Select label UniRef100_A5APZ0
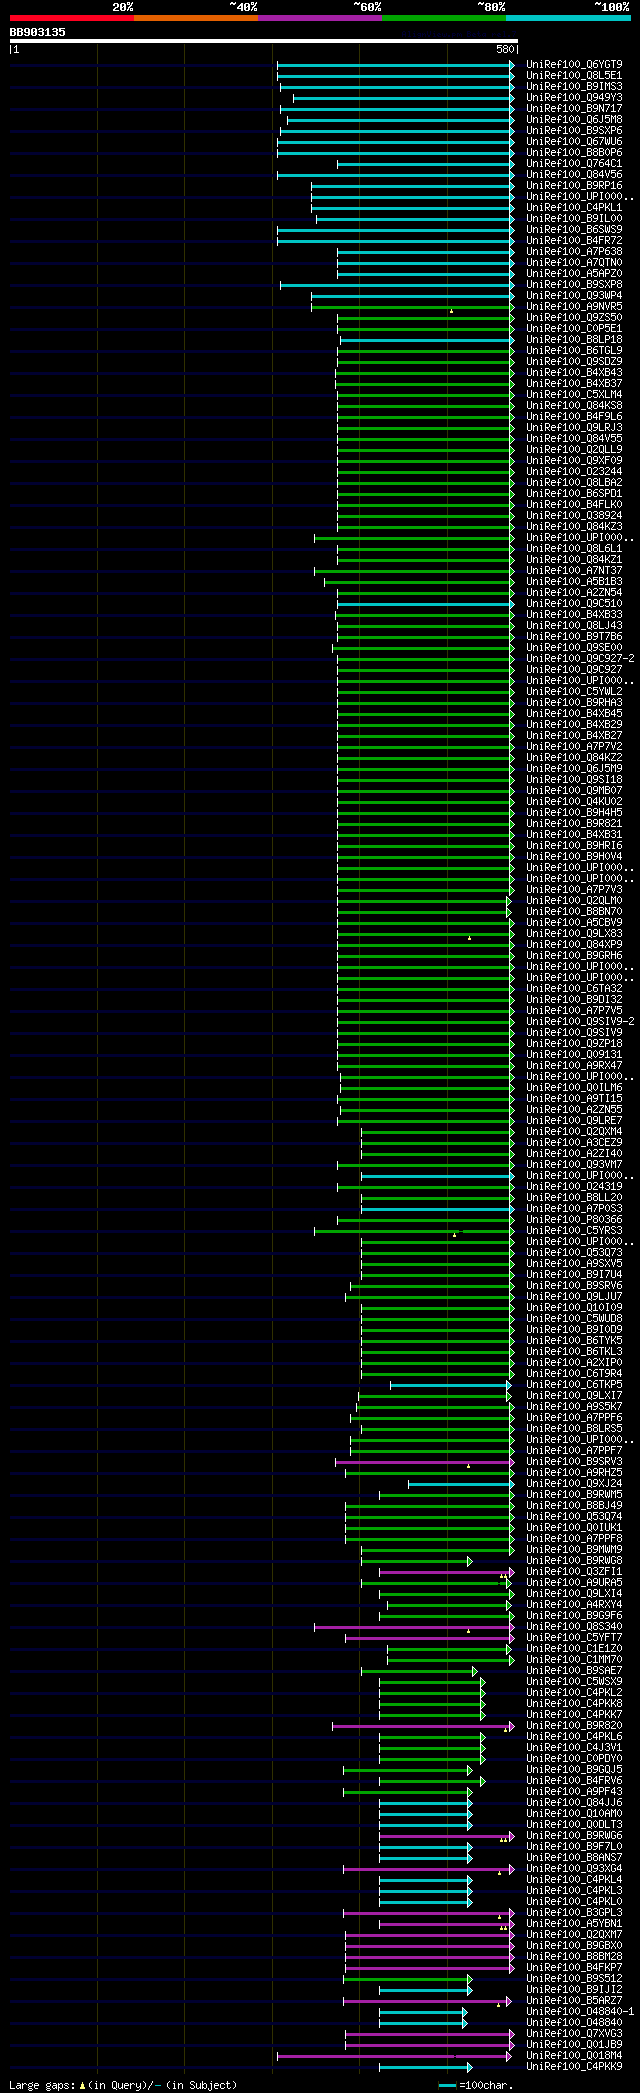This screenshot has width=640, height=2093. pos(574,274)
